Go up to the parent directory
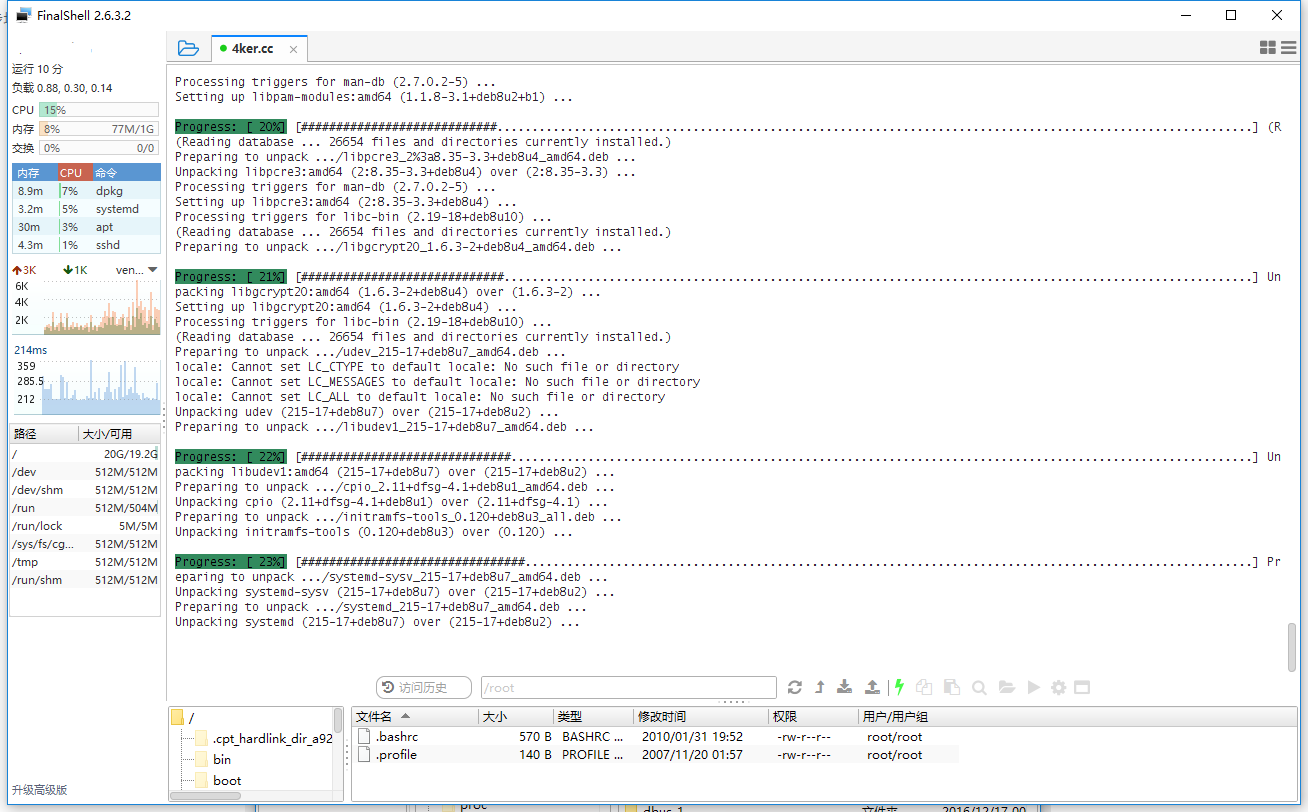The image size is (1308, 812). (820, 687)
